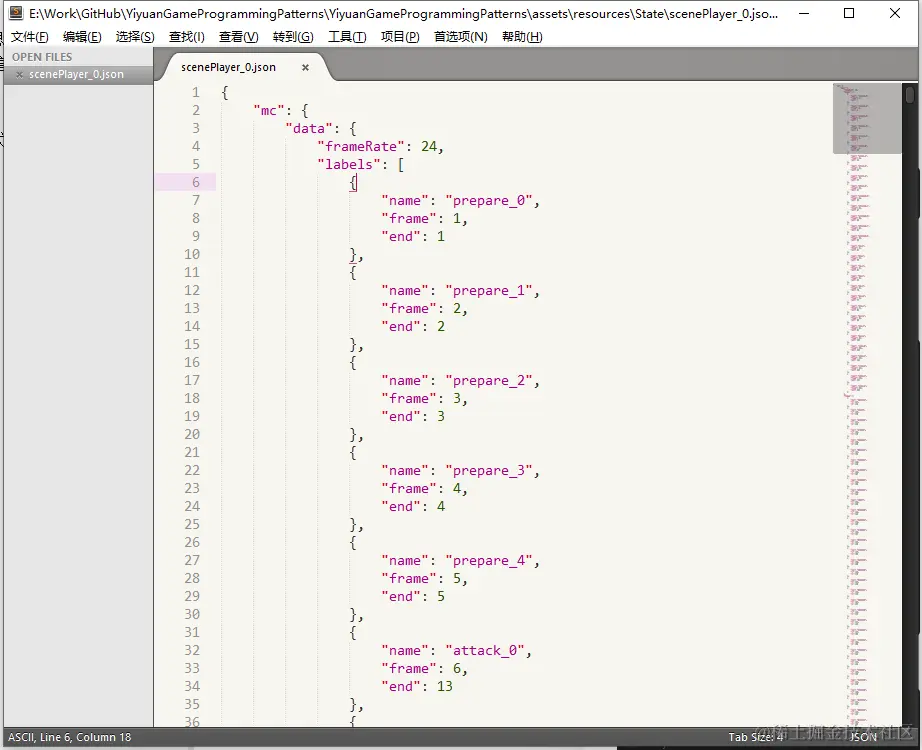The image size is (922, 750).
Task: Click the Sublime Text title bar icon
Action: pyautogui.click(x=16, y=13)
